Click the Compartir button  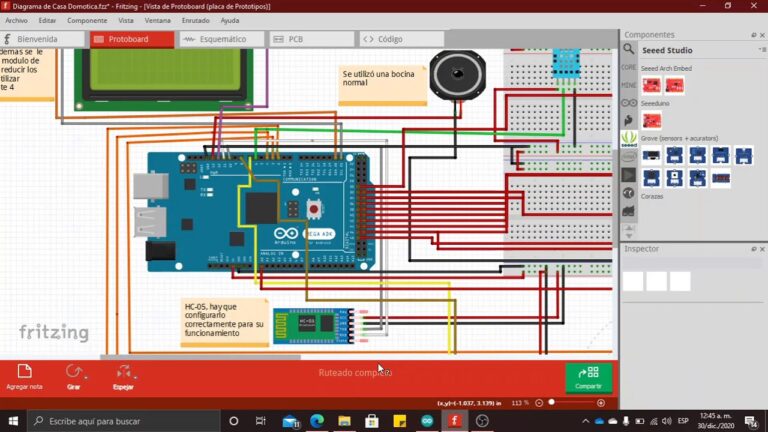tap(588, 376)
